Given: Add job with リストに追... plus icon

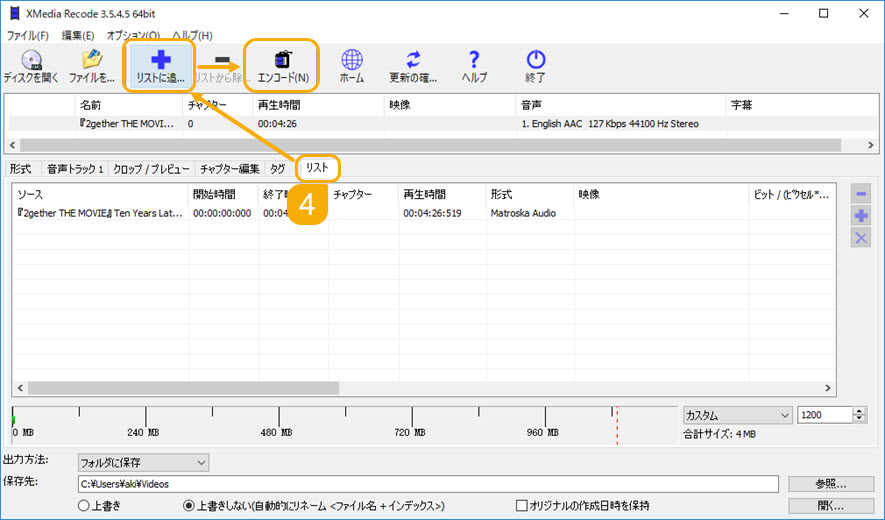Looking at the screenshot, I should 160,67.
